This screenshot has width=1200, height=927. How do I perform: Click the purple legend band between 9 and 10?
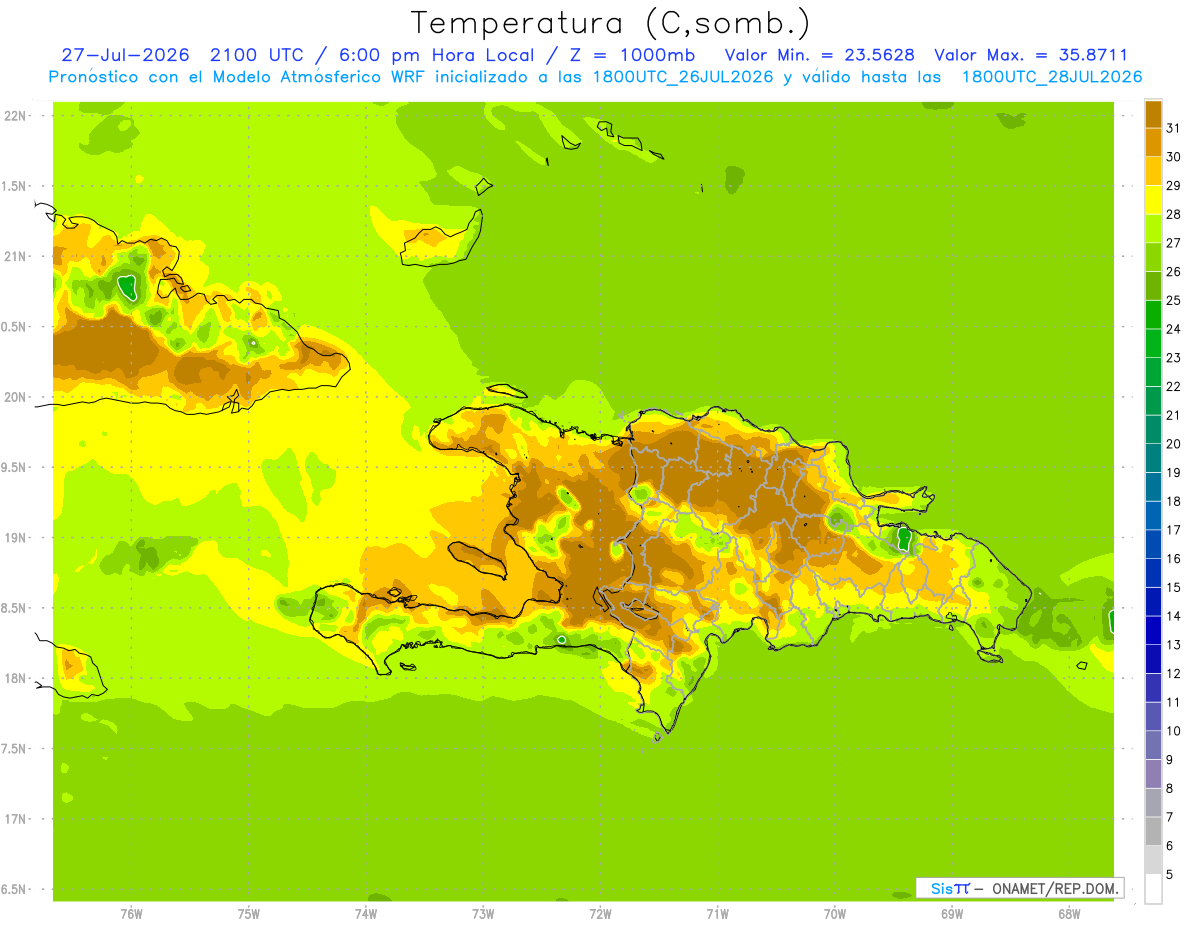pos(1153,745)
